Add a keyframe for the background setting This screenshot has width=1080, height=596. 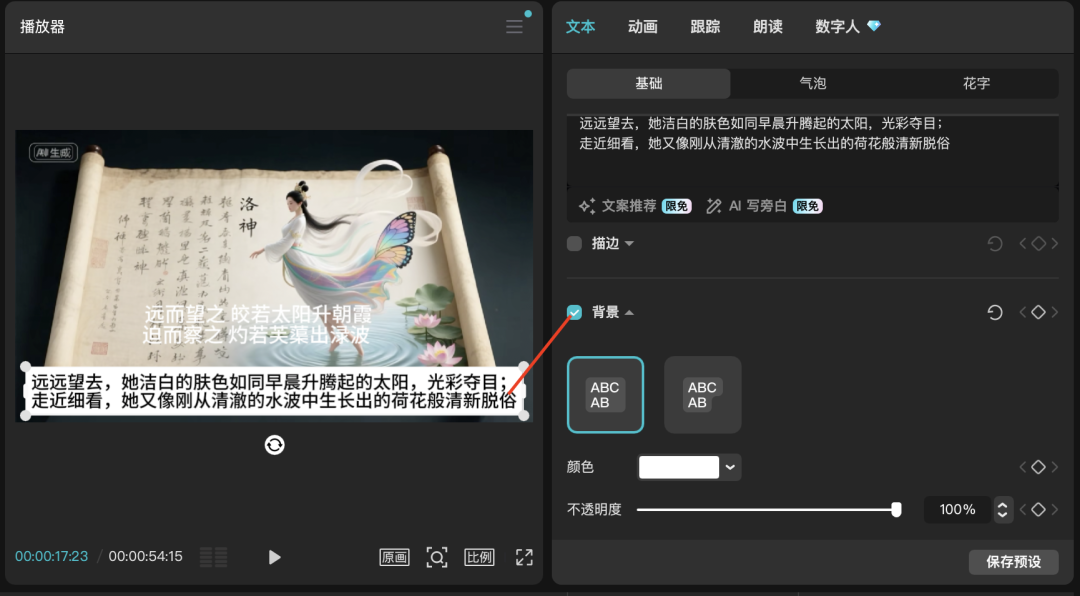[1038, 312]
